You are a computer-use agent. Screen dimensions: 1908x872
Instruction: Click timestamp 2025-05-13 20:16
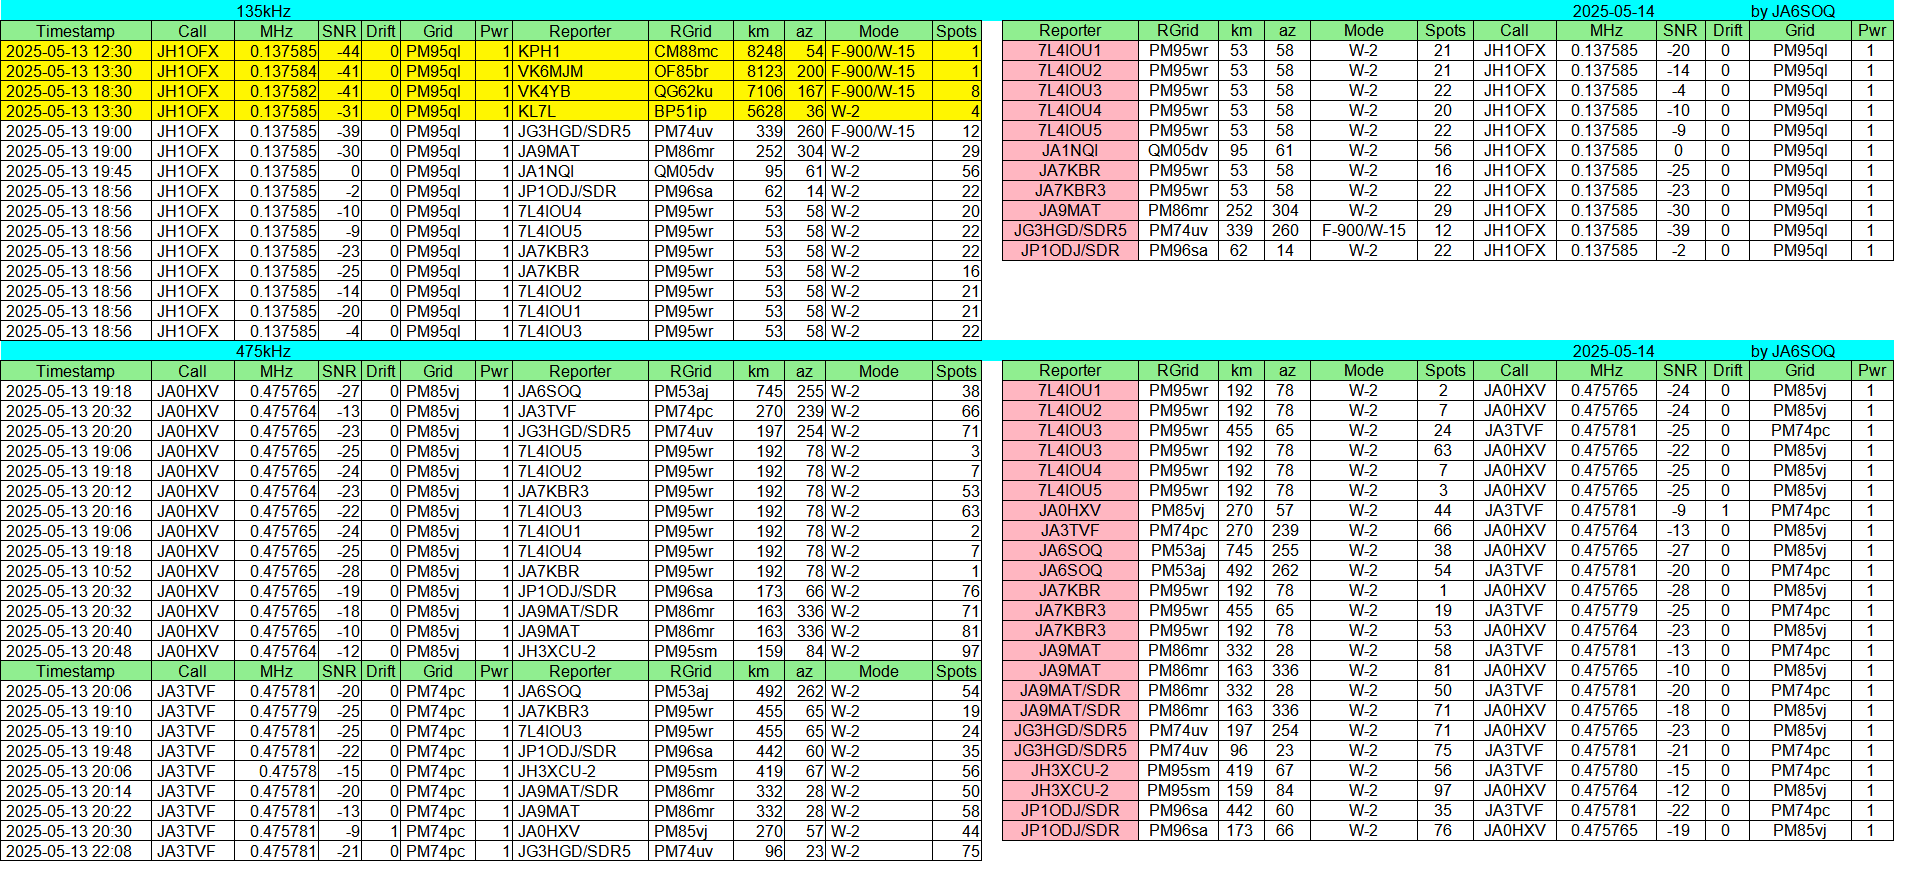pos(76,511)
